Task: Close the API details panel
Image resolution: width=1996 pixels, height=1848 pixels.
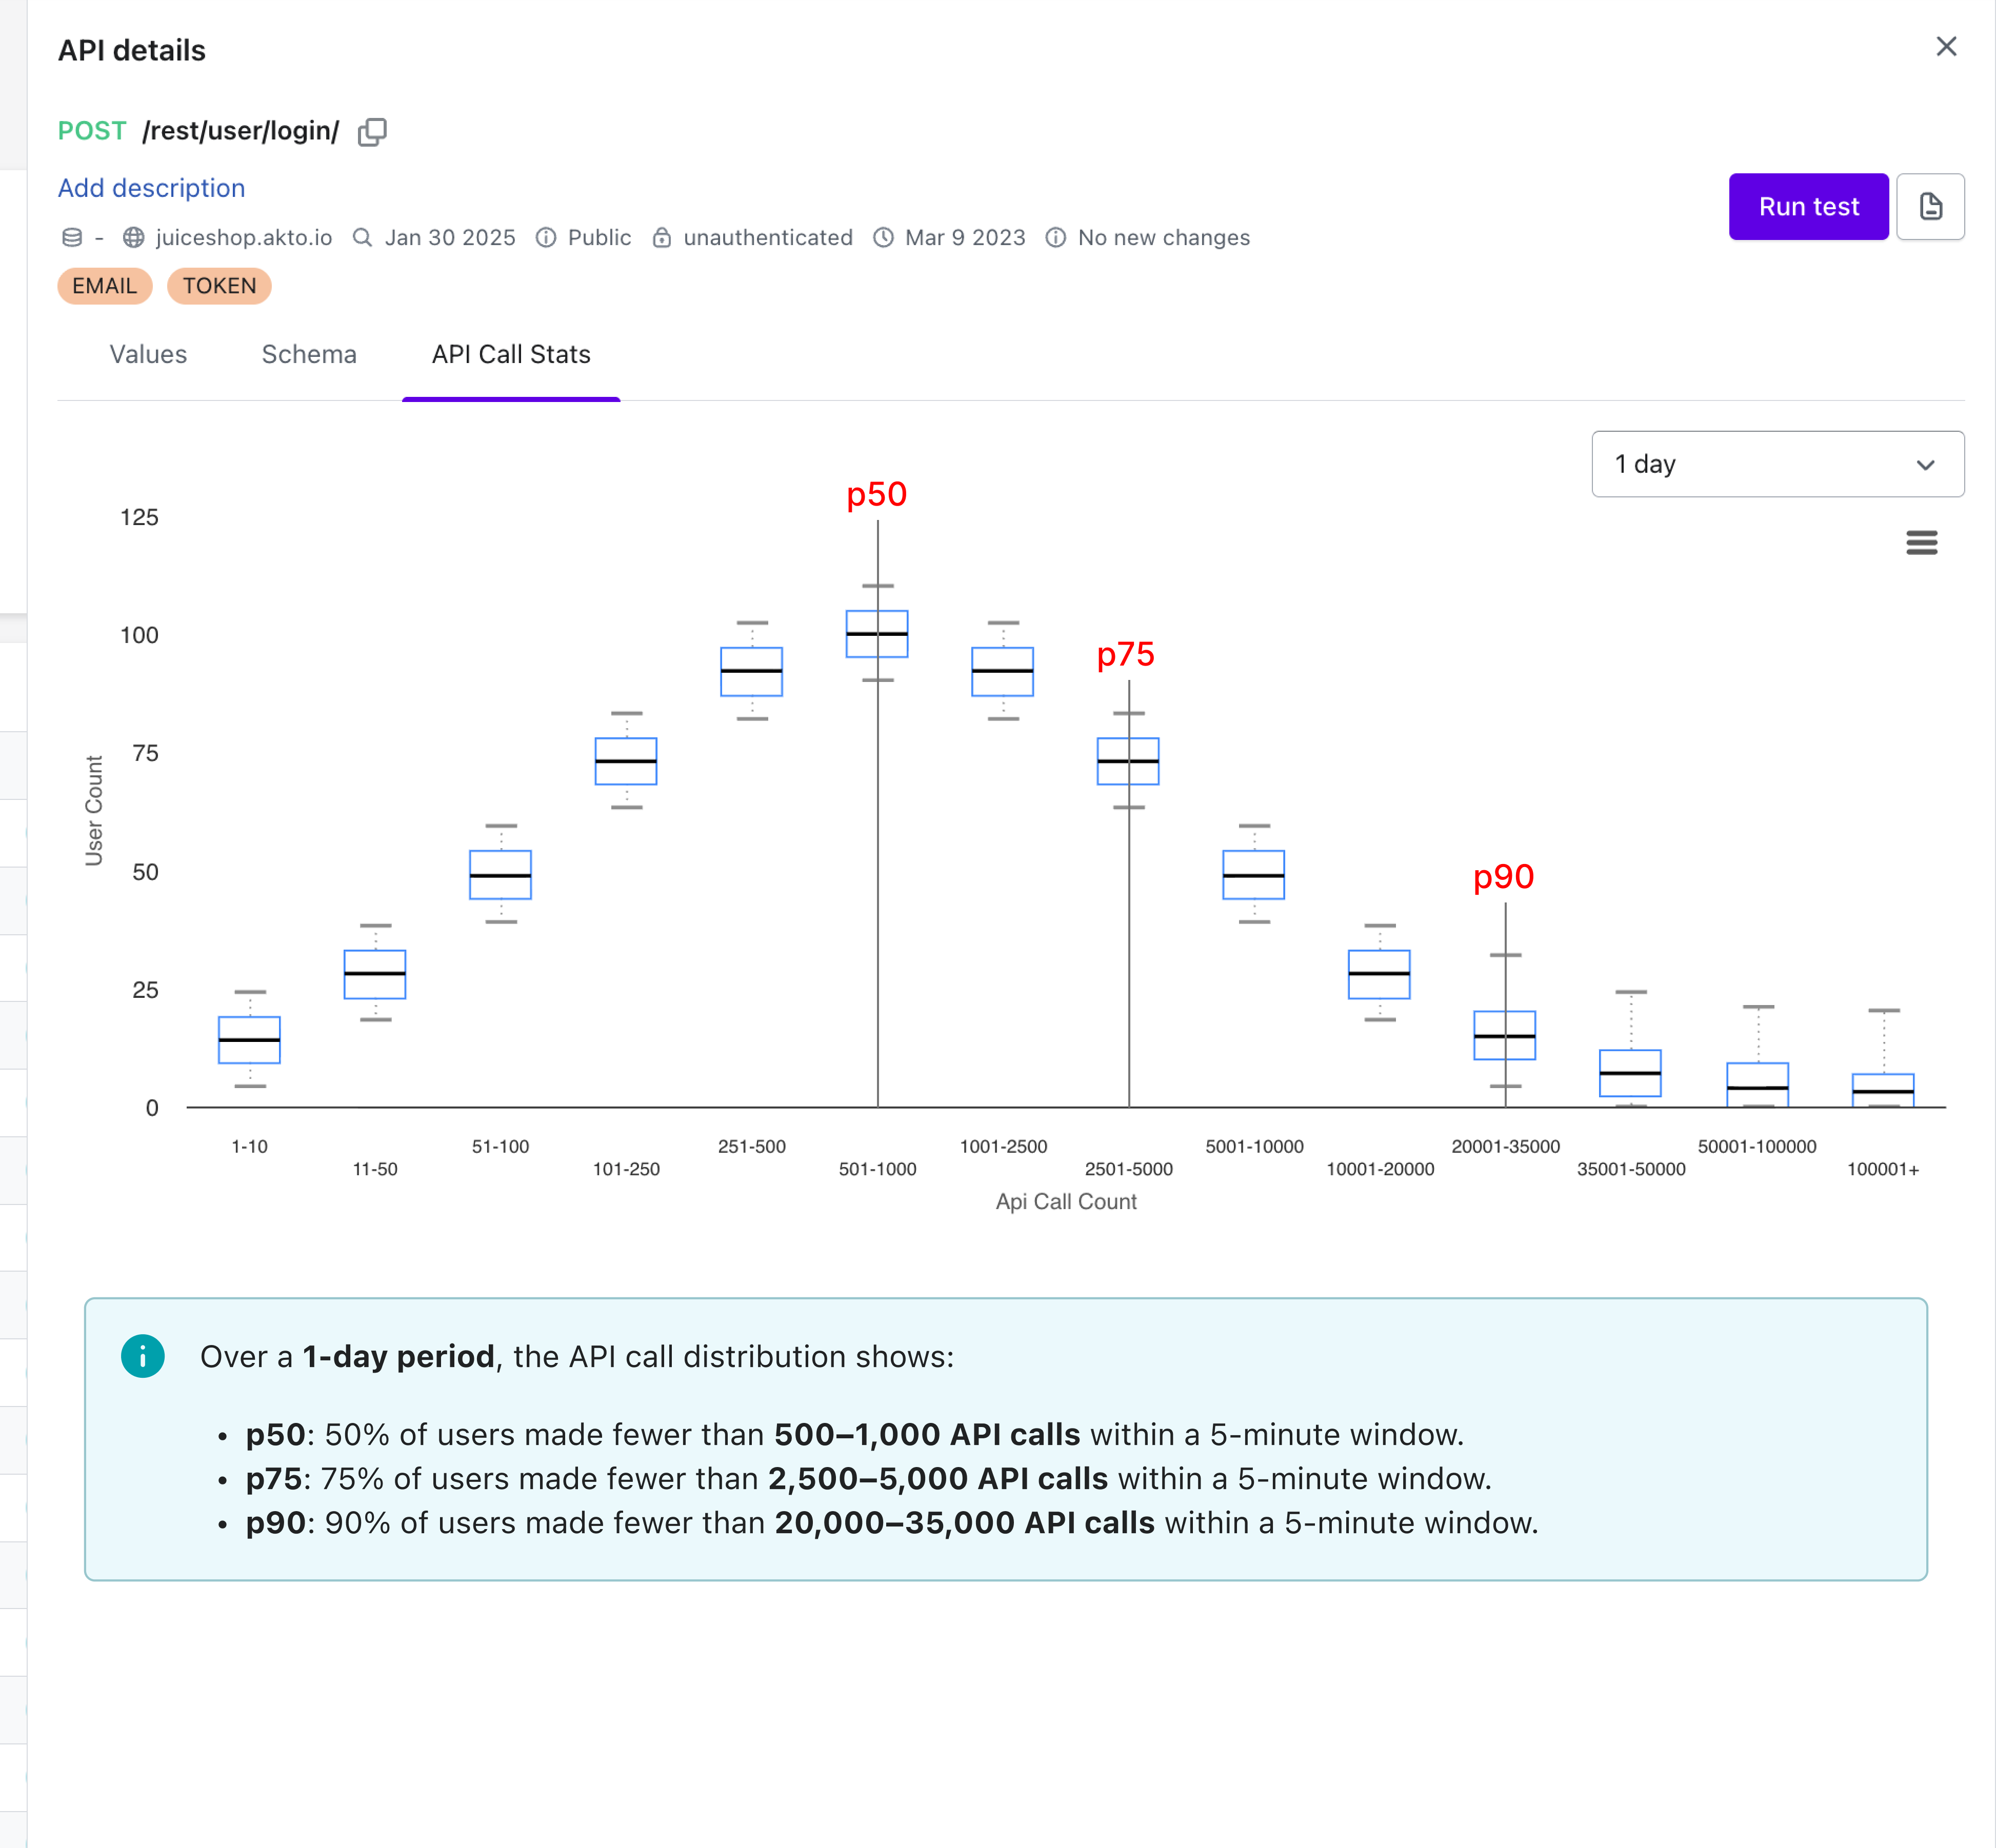Action: tap(1945, 47)
